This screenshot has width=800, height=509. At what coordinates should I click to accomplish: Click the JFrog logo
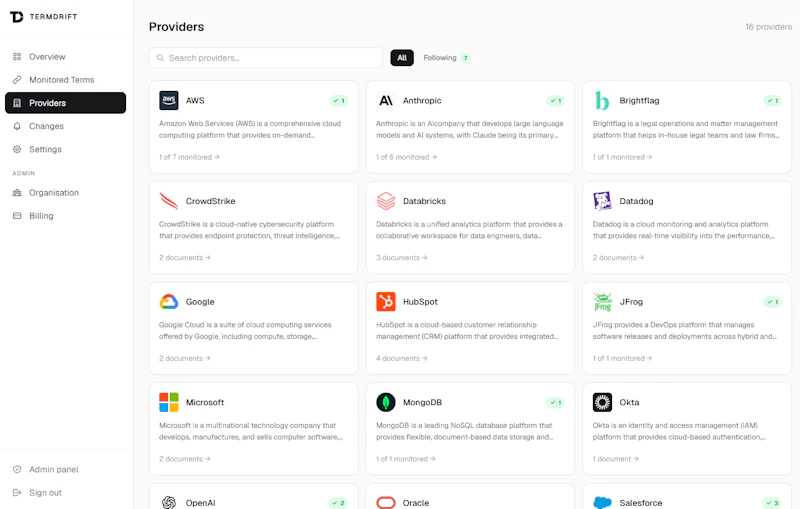[602, 301]
